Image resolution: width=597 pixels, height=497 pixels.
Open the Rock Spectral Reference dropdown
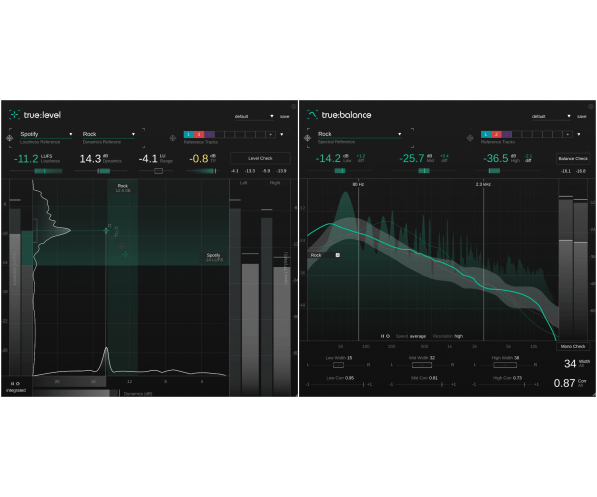pos(359,134)
